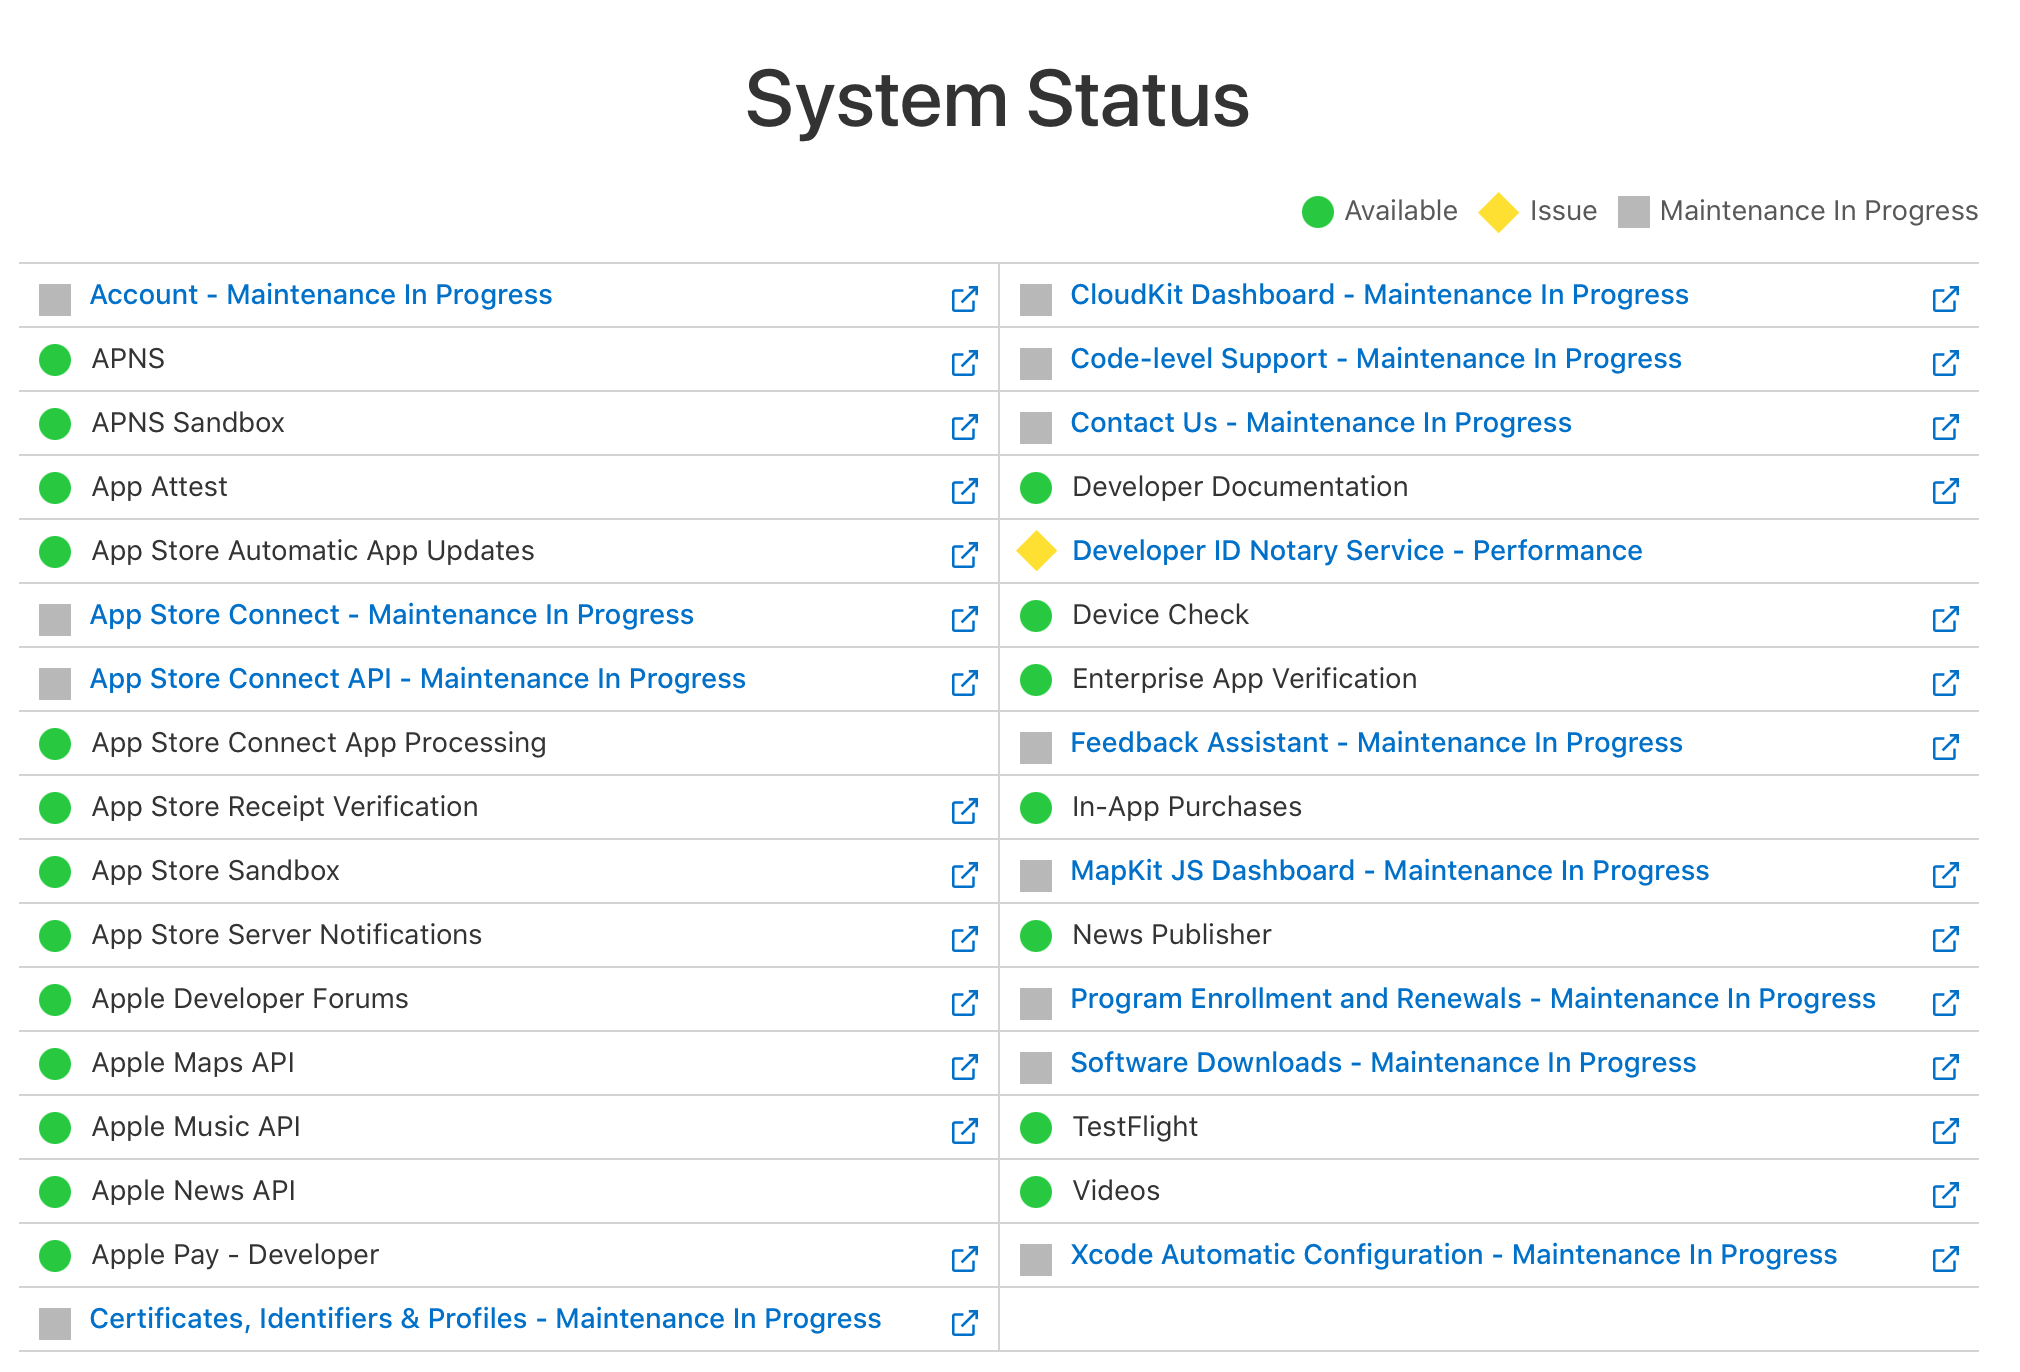The image size is (2020, 1372).
Task: Open Account - Maintenance In Progress link
Action: click(x=321, y=295)
